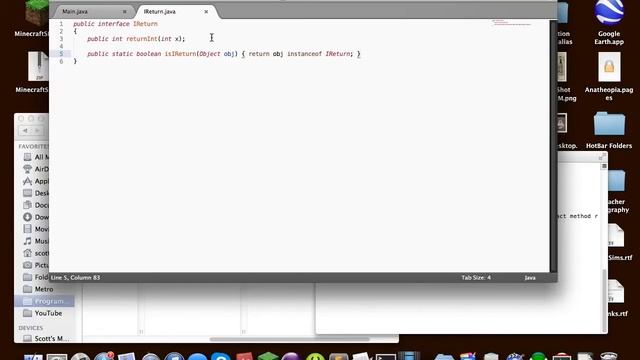Open Pictures in Finder sidebar
Viewport: 640px width, 360px height.
click(x=36, y=265)
